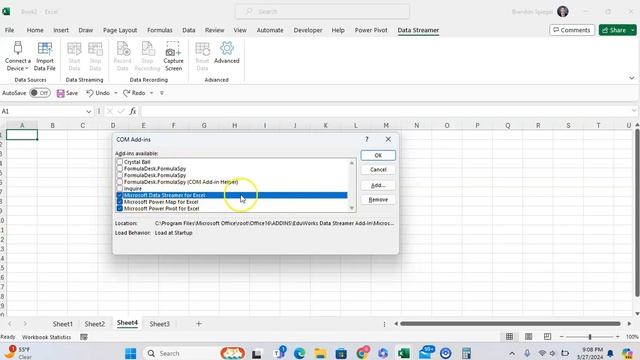Open File Explorer from taskbar
The width and height of the screenshot is (640, 360).
point(320,353)
